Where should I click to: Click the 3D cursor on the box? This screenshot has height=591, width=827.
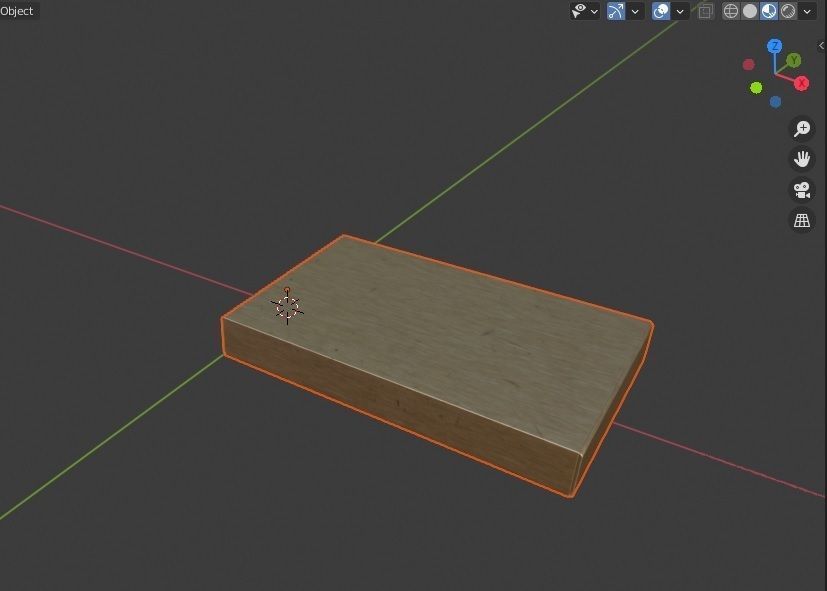pos(287,306)
